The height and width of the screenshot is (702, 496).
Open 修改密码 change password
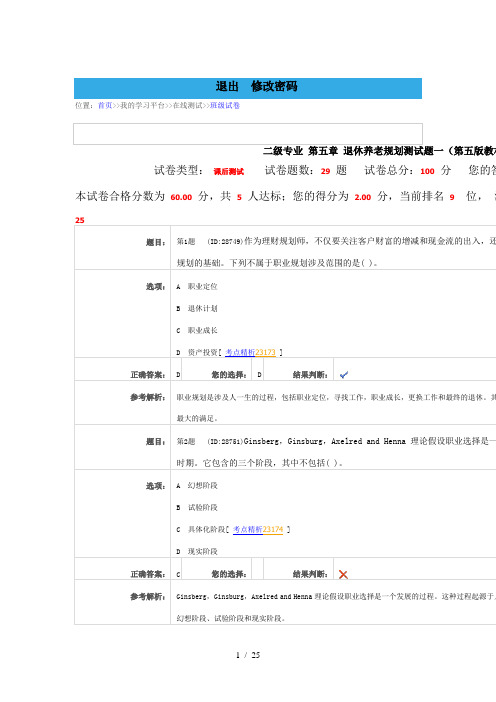274,86
